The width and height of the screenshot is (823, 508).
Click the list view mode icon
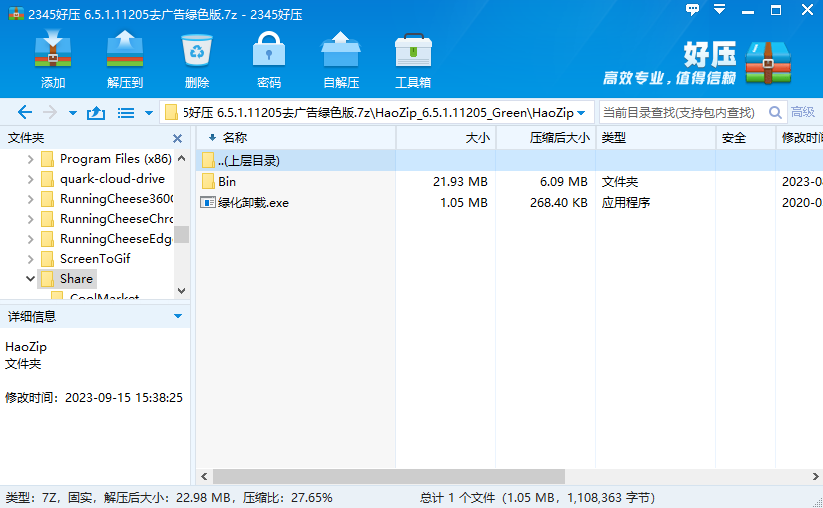(x=126, y=113)
